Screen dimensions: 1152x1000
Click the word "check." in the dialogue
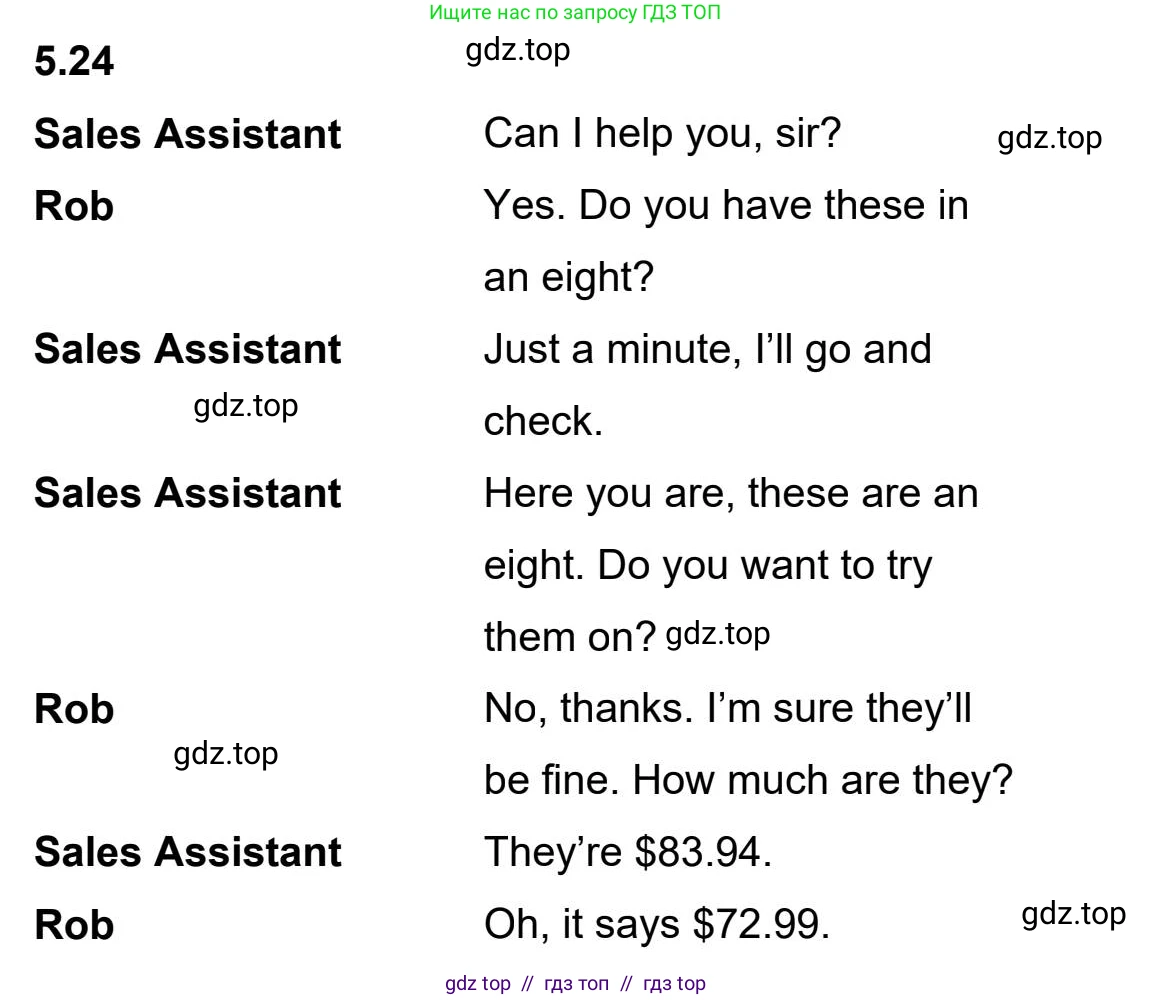(543, 421)
